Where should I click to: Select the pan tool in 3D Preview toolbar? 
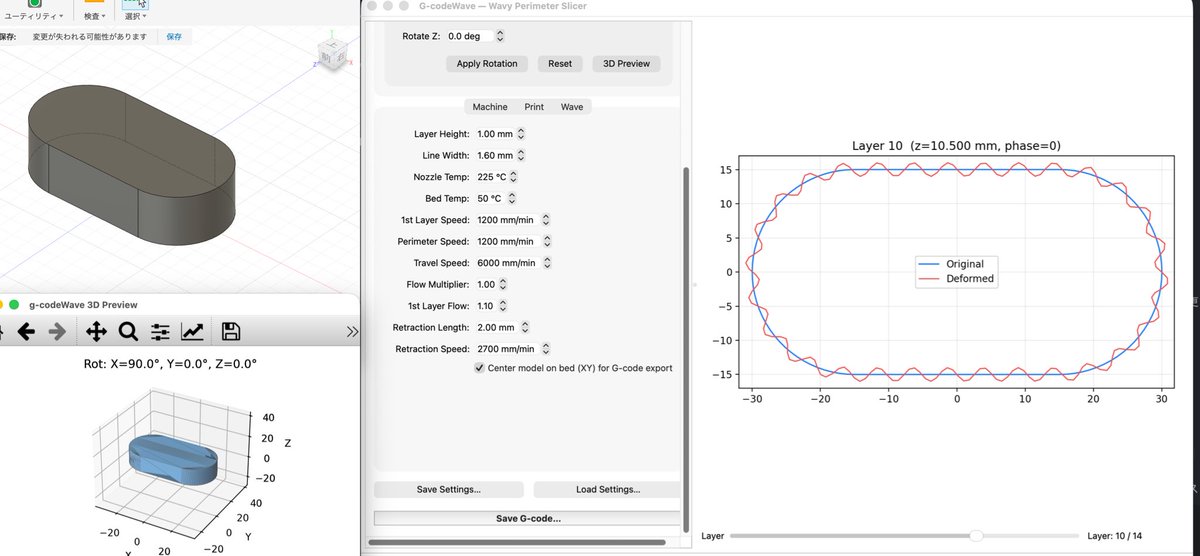pyautogui.click(x=97, y=331)
